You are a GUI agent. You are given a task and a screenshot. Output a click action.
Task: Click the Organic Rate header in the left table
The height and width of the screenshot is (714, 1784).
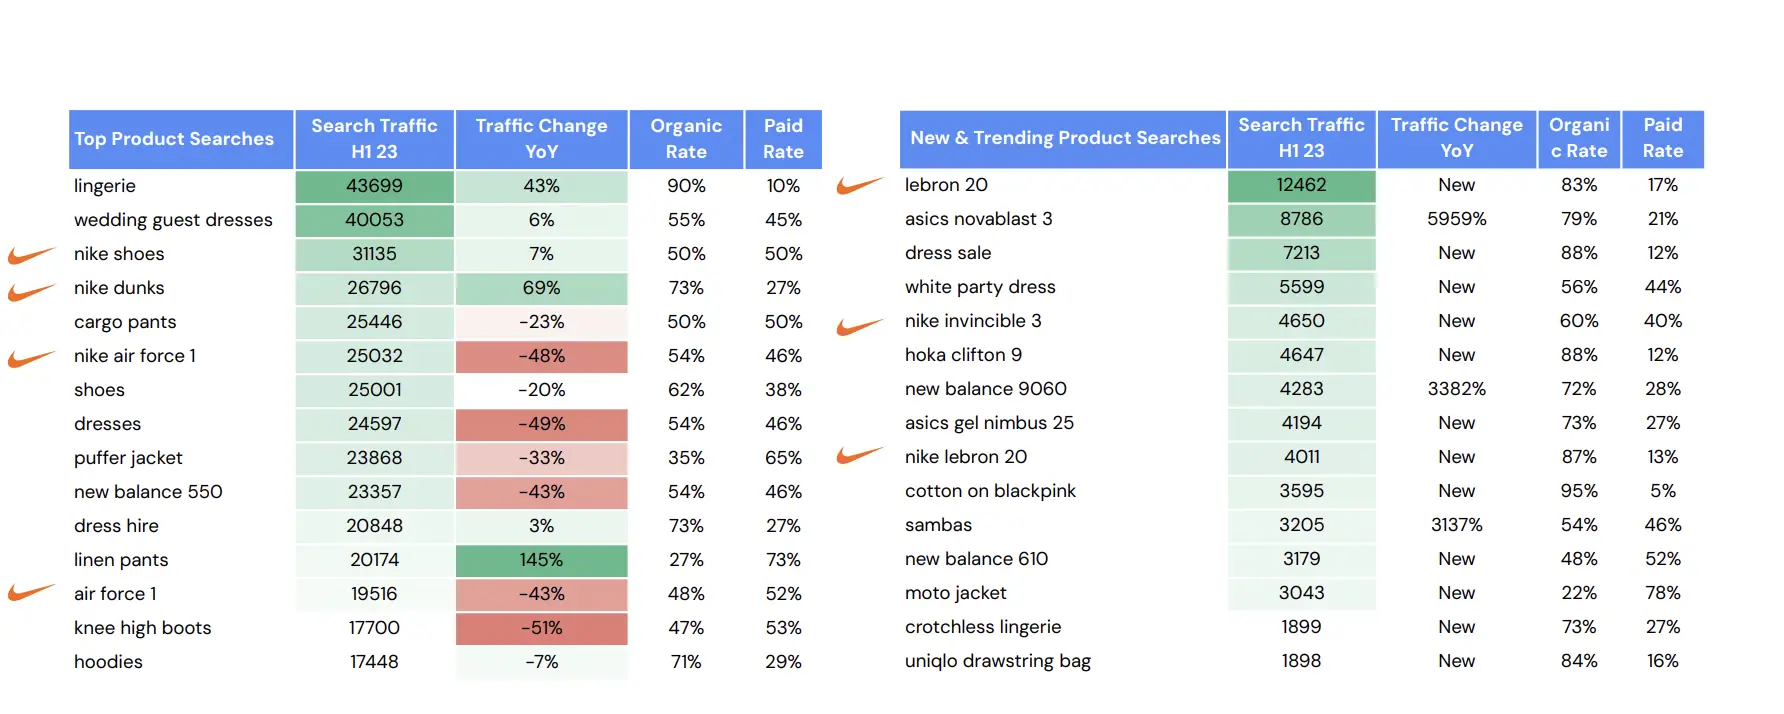pyautogui.click(x=686, y=139)
